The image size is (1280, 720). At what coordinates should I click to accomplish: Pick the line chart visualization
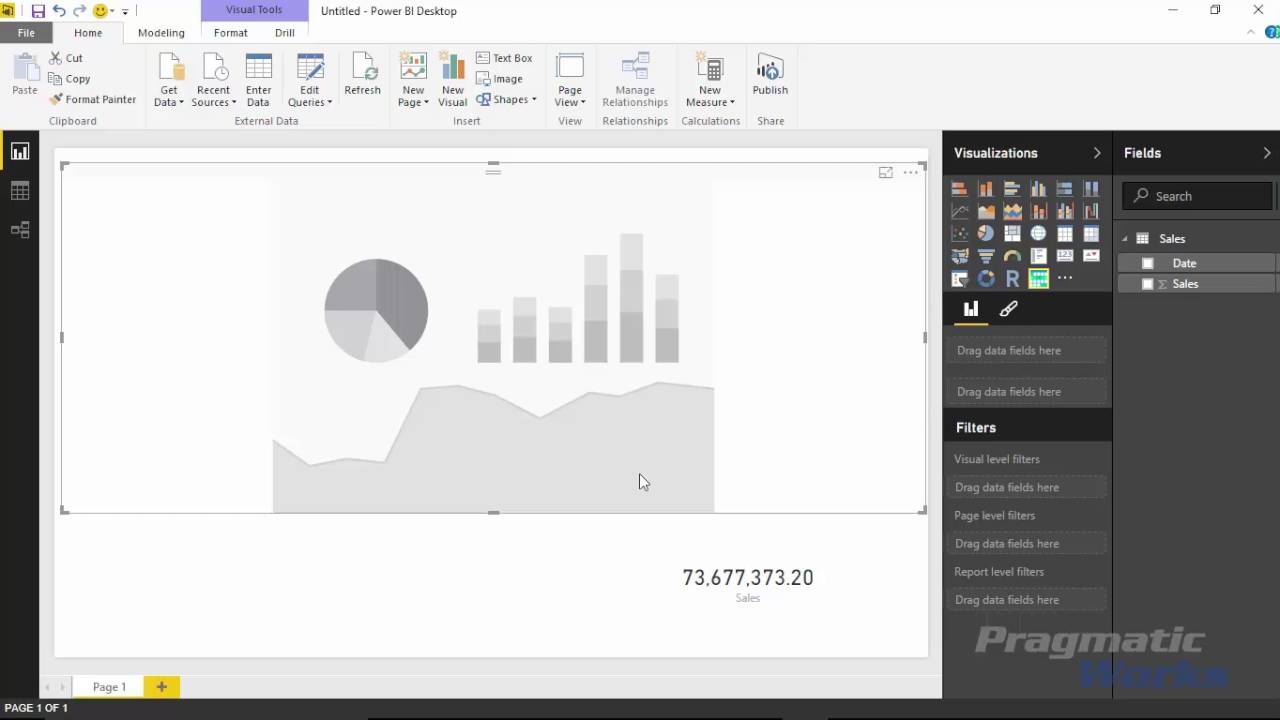tap(960, 211)
